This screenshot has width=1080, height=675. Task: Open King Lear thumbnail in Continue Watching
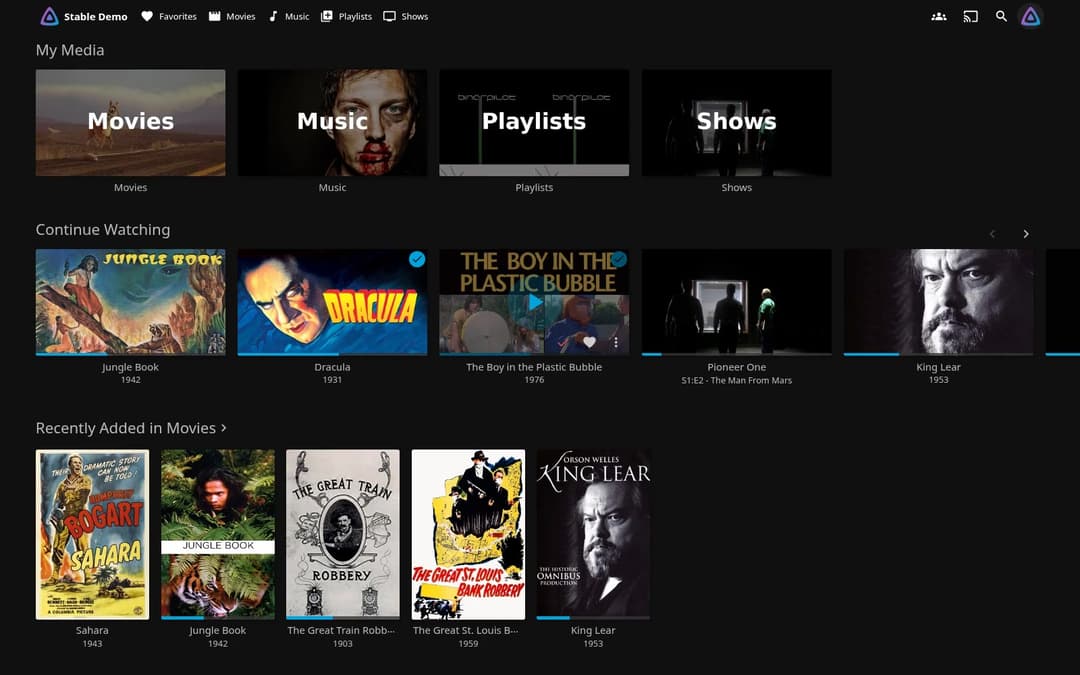[938, 302]
